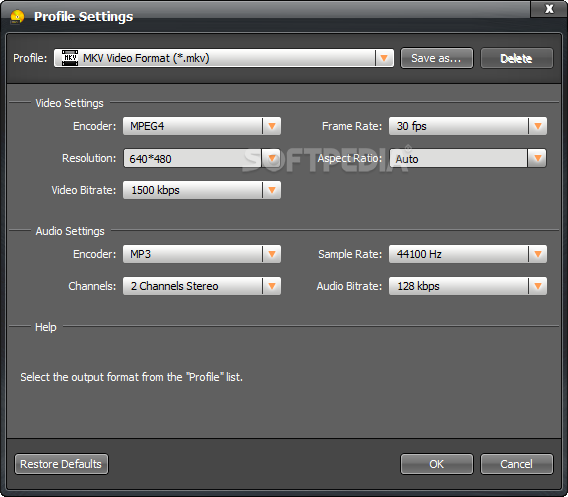Click the 'Select the output format' help text
The height and width of the screenshot is (497, 568).
pos(131,377)
